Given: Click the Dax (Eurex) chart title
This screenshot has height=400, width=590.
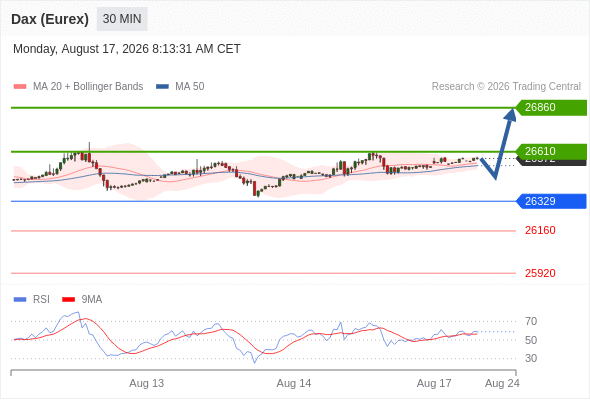Looking at the screenshot, I should pyautogui.click(x=50, y=19).
